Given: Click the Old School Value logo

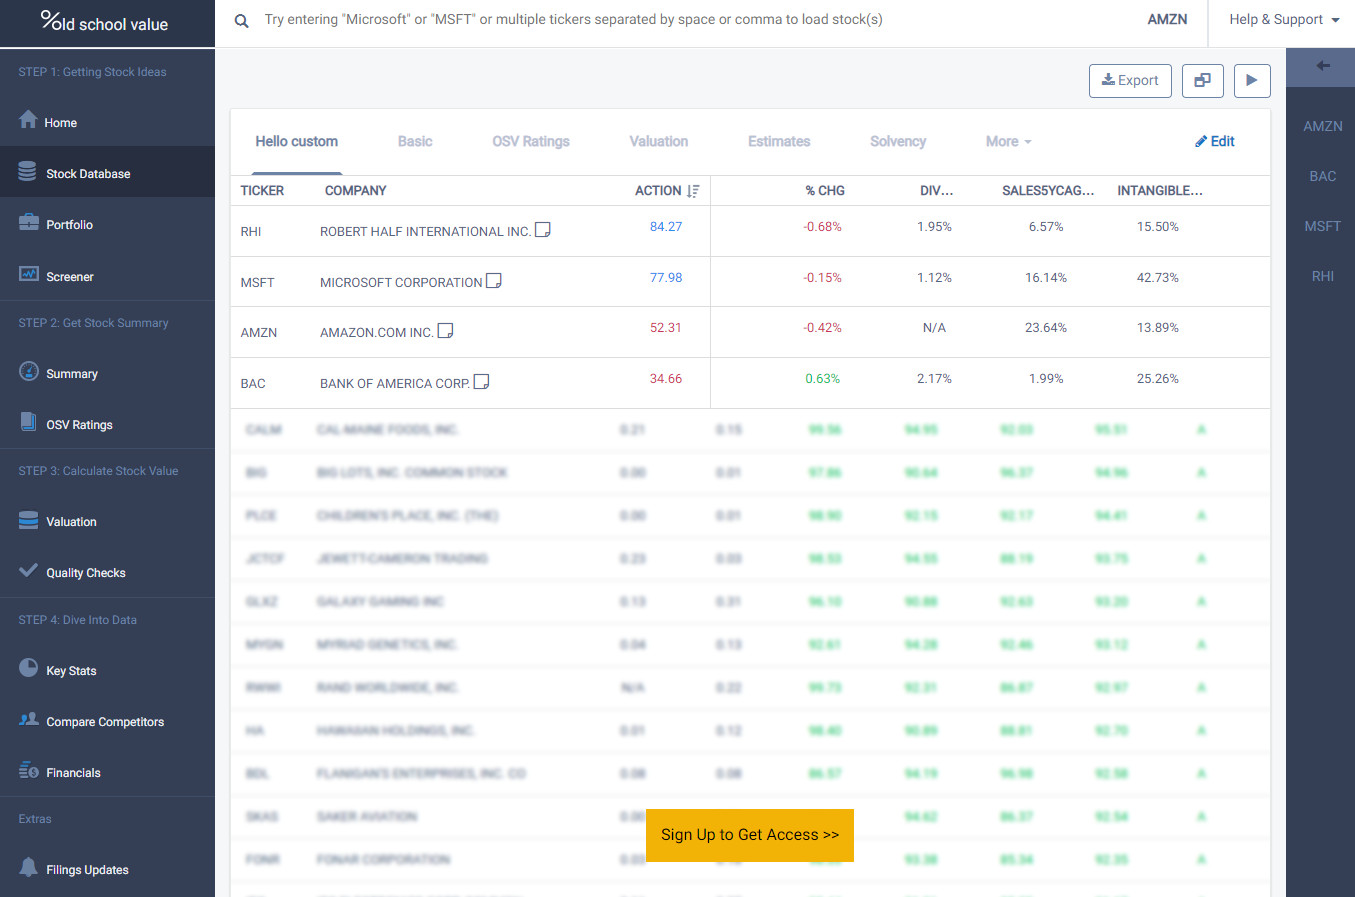Looking at the screenshot, I should (104, 22).
